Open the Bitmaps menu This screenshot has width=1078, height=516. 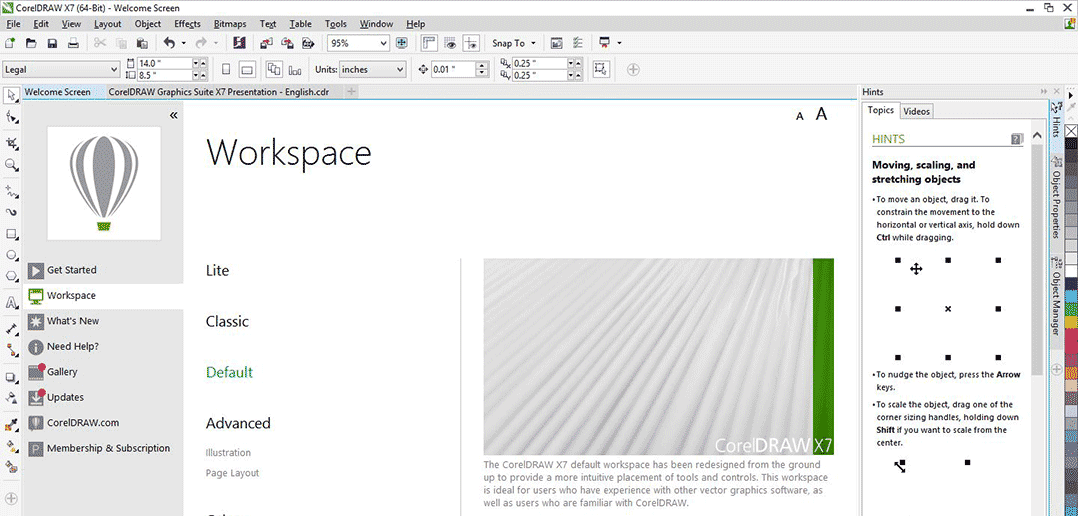pyautogui.click(x=229, y=23)
